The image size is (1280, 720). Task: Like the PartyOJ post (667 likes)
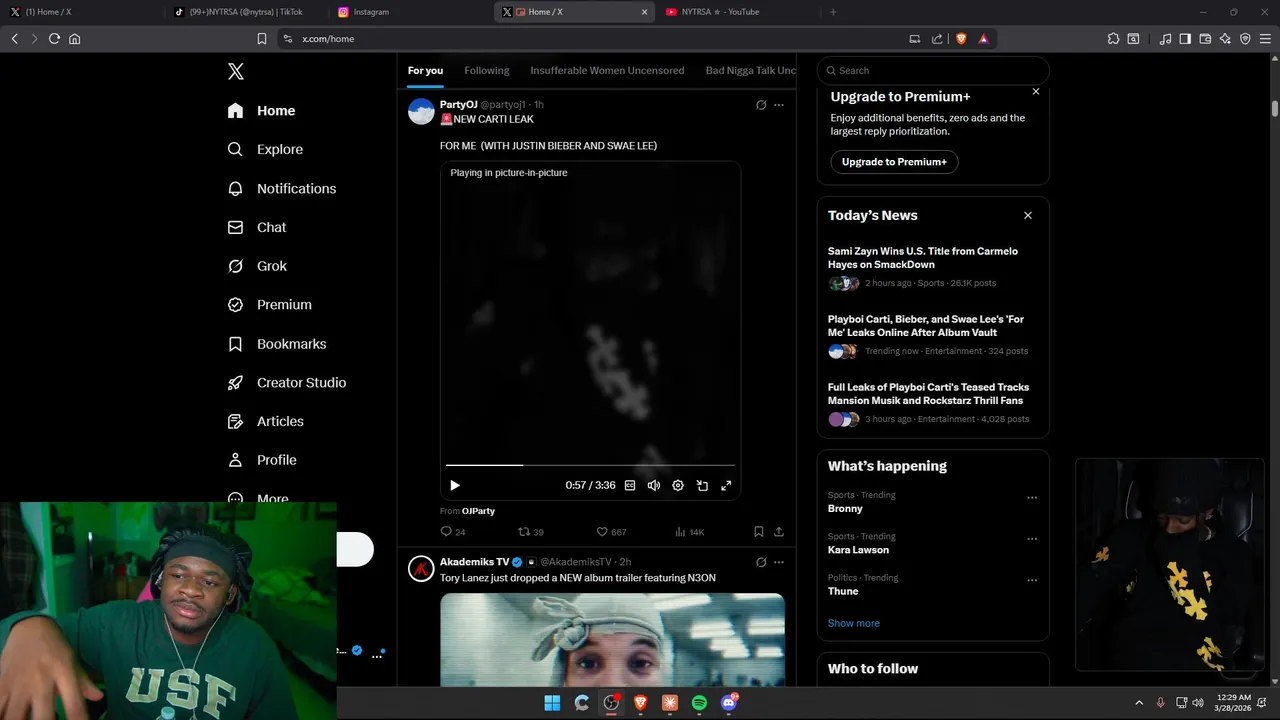pyautogui.click(x=611, y=532)
